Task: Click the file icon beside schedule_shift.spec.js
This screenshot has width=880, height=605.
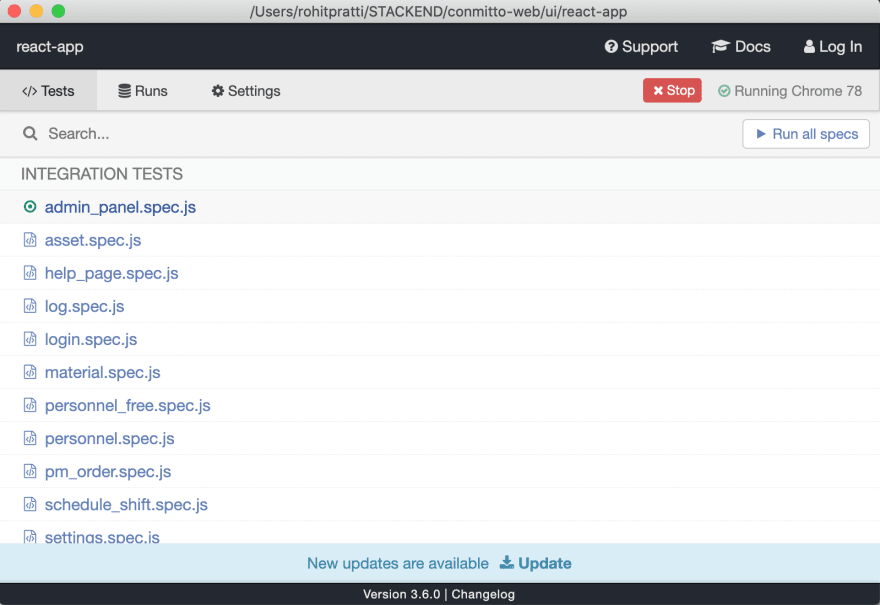Action: [30, 505]
